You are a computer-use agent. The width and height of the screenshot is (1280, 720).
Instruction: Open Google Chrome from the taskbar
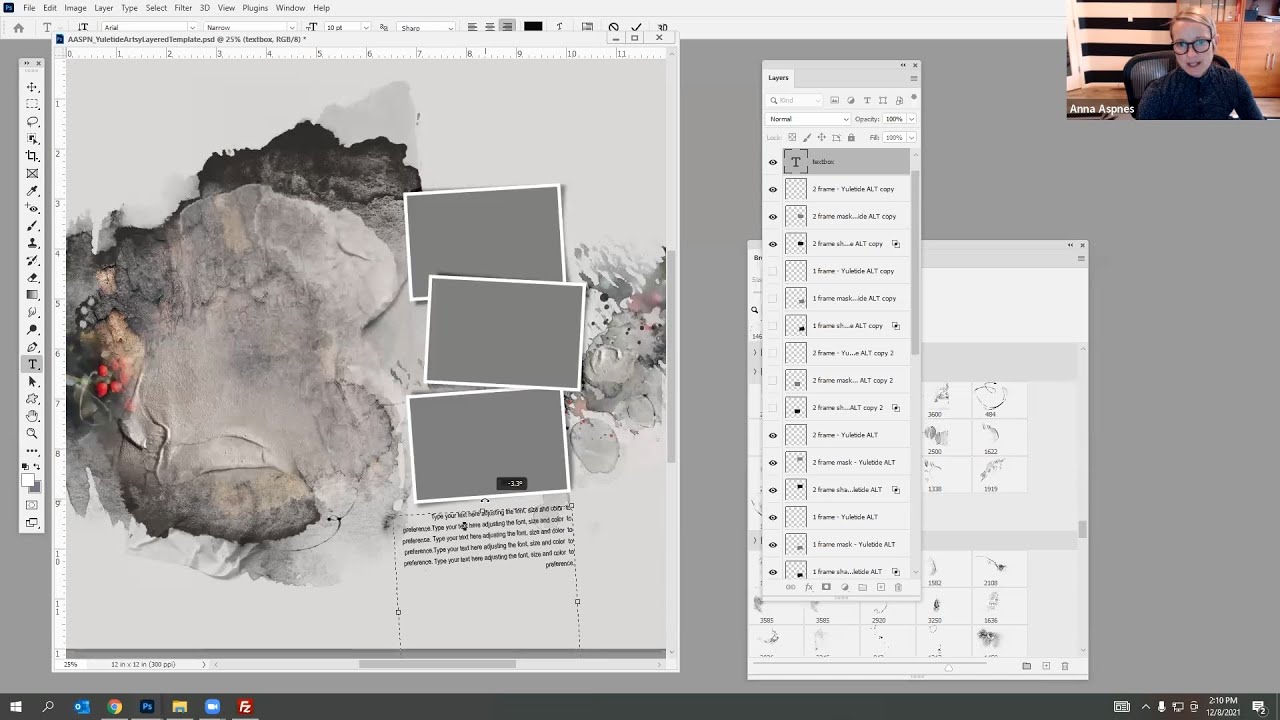tap(114, 707)
